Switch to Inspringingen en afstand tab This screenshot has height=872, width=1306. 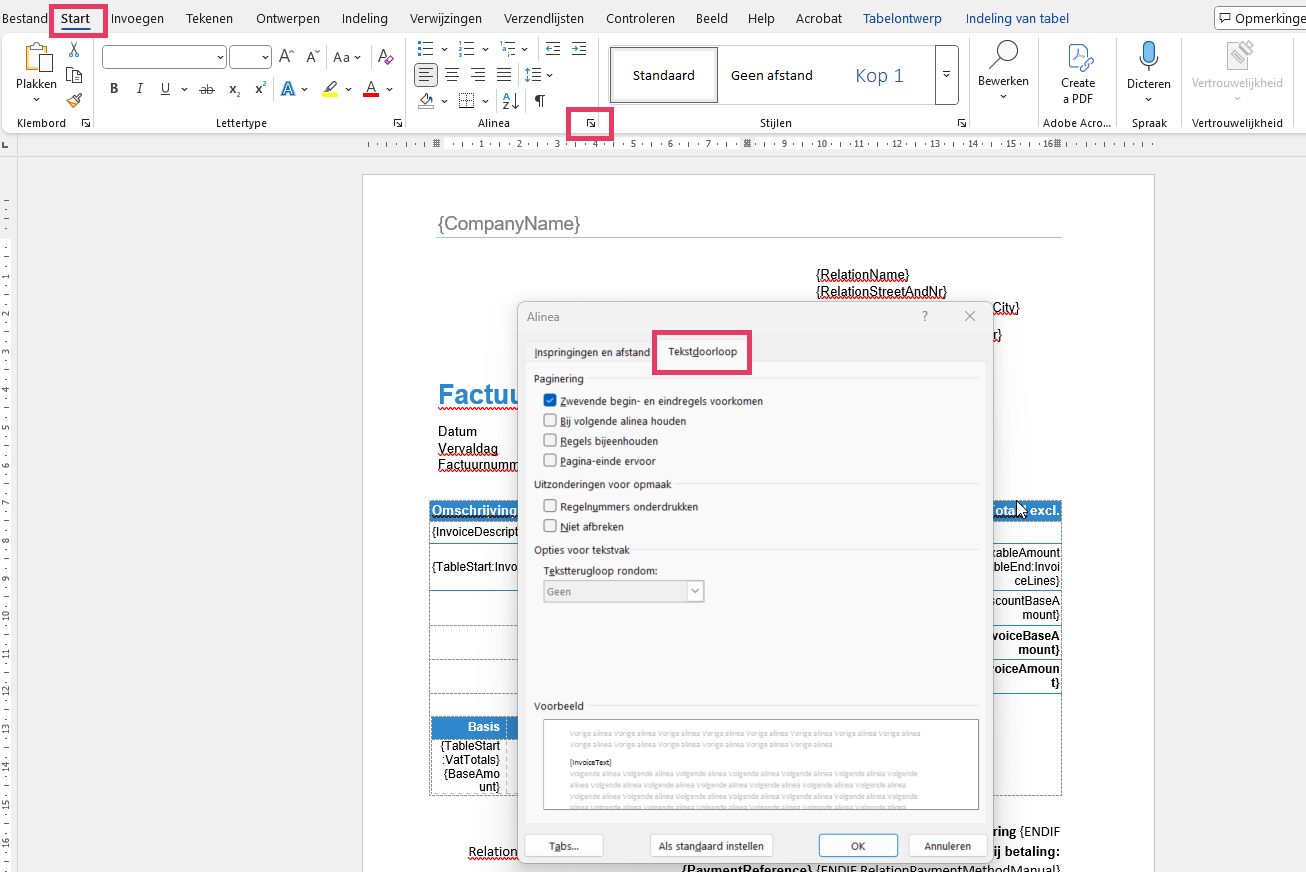click(591, 352)
